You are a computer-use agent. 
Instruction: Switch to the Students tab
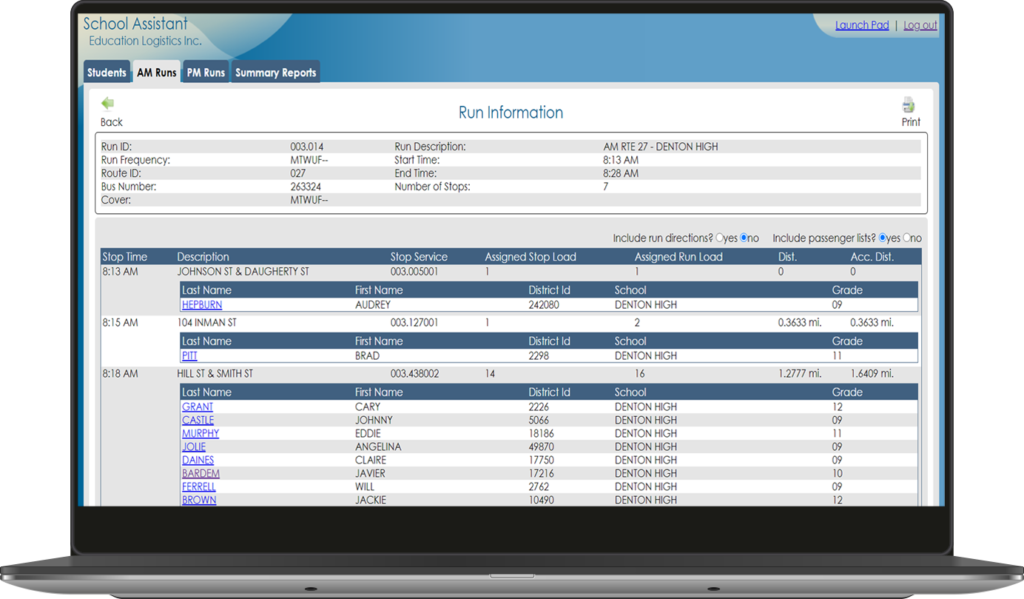pos(106,71)
